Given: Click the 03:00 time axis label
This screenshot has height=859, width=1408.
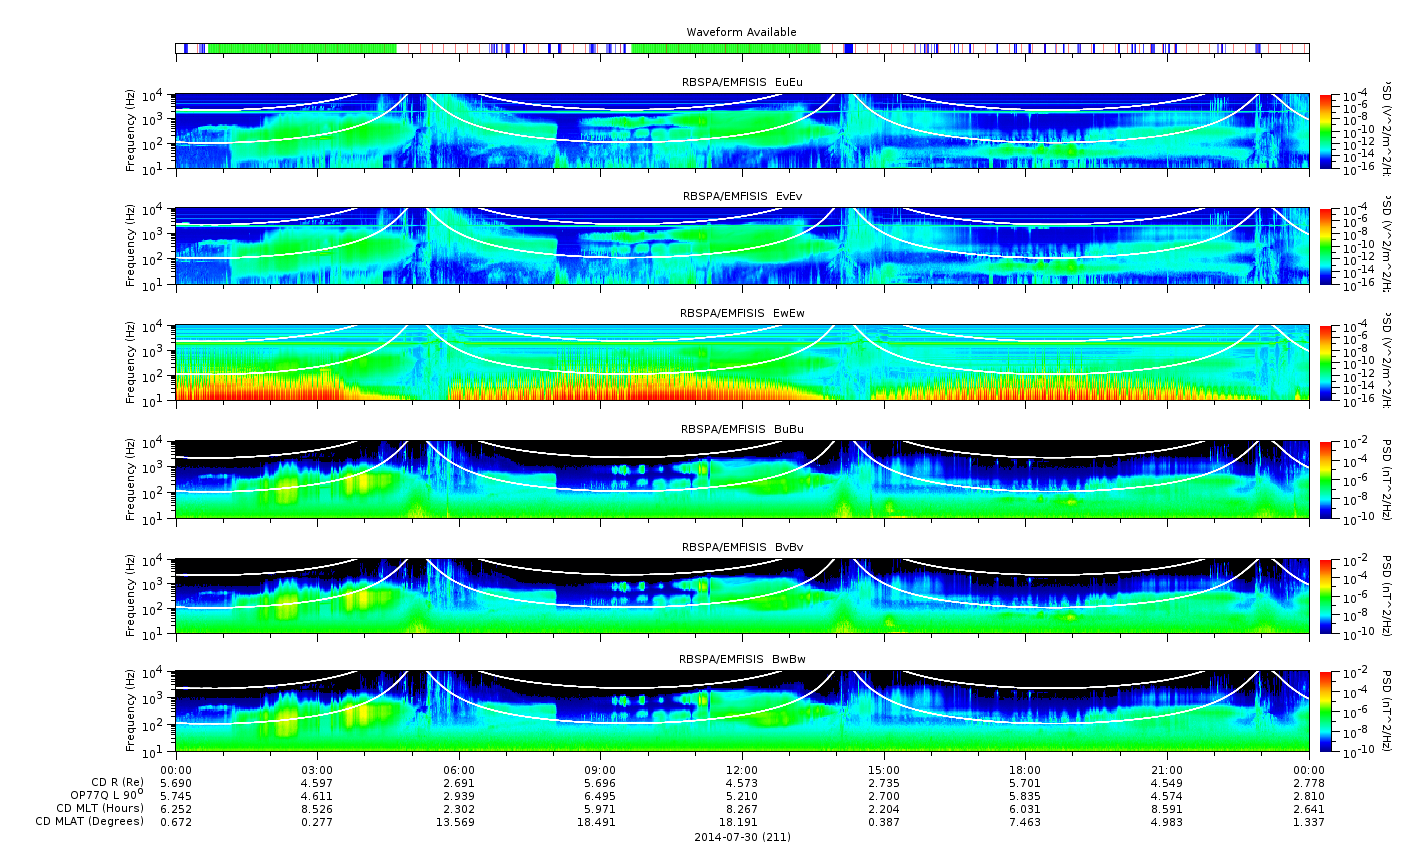Looking at the screenshot, I should pyautogui.click(x=317, y=770).
